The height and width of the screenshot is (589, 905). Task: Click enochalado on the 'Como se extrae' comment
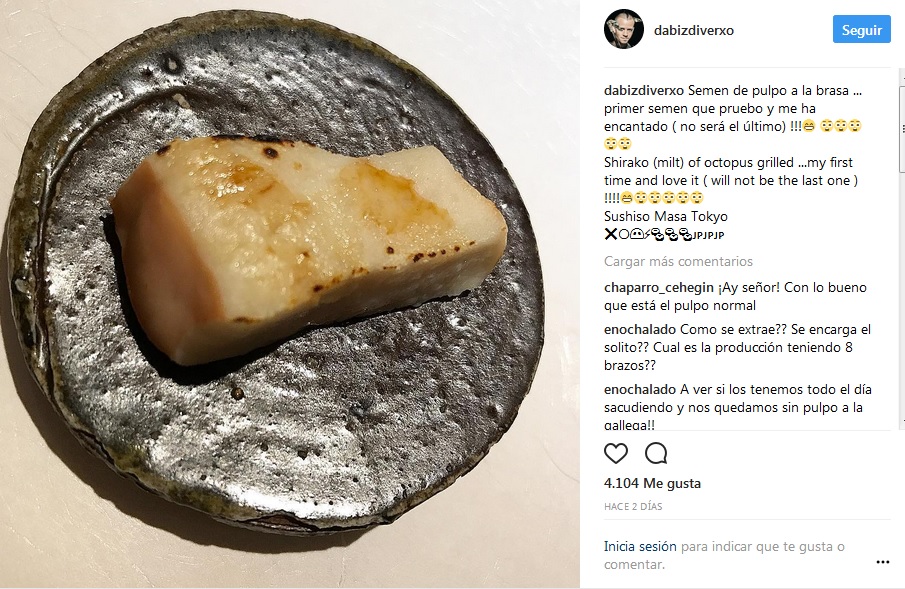[x=640, y=329]
